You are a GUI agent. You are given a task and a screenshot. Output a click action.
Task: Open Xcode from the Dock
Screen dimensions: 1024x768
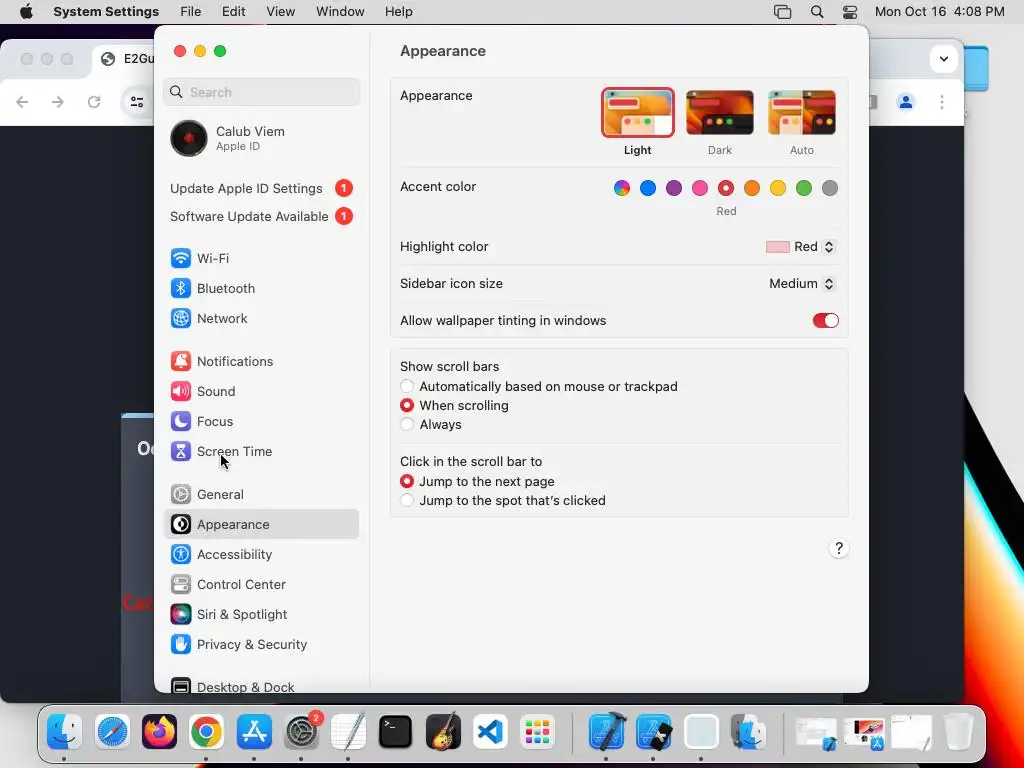pos(607,731)
